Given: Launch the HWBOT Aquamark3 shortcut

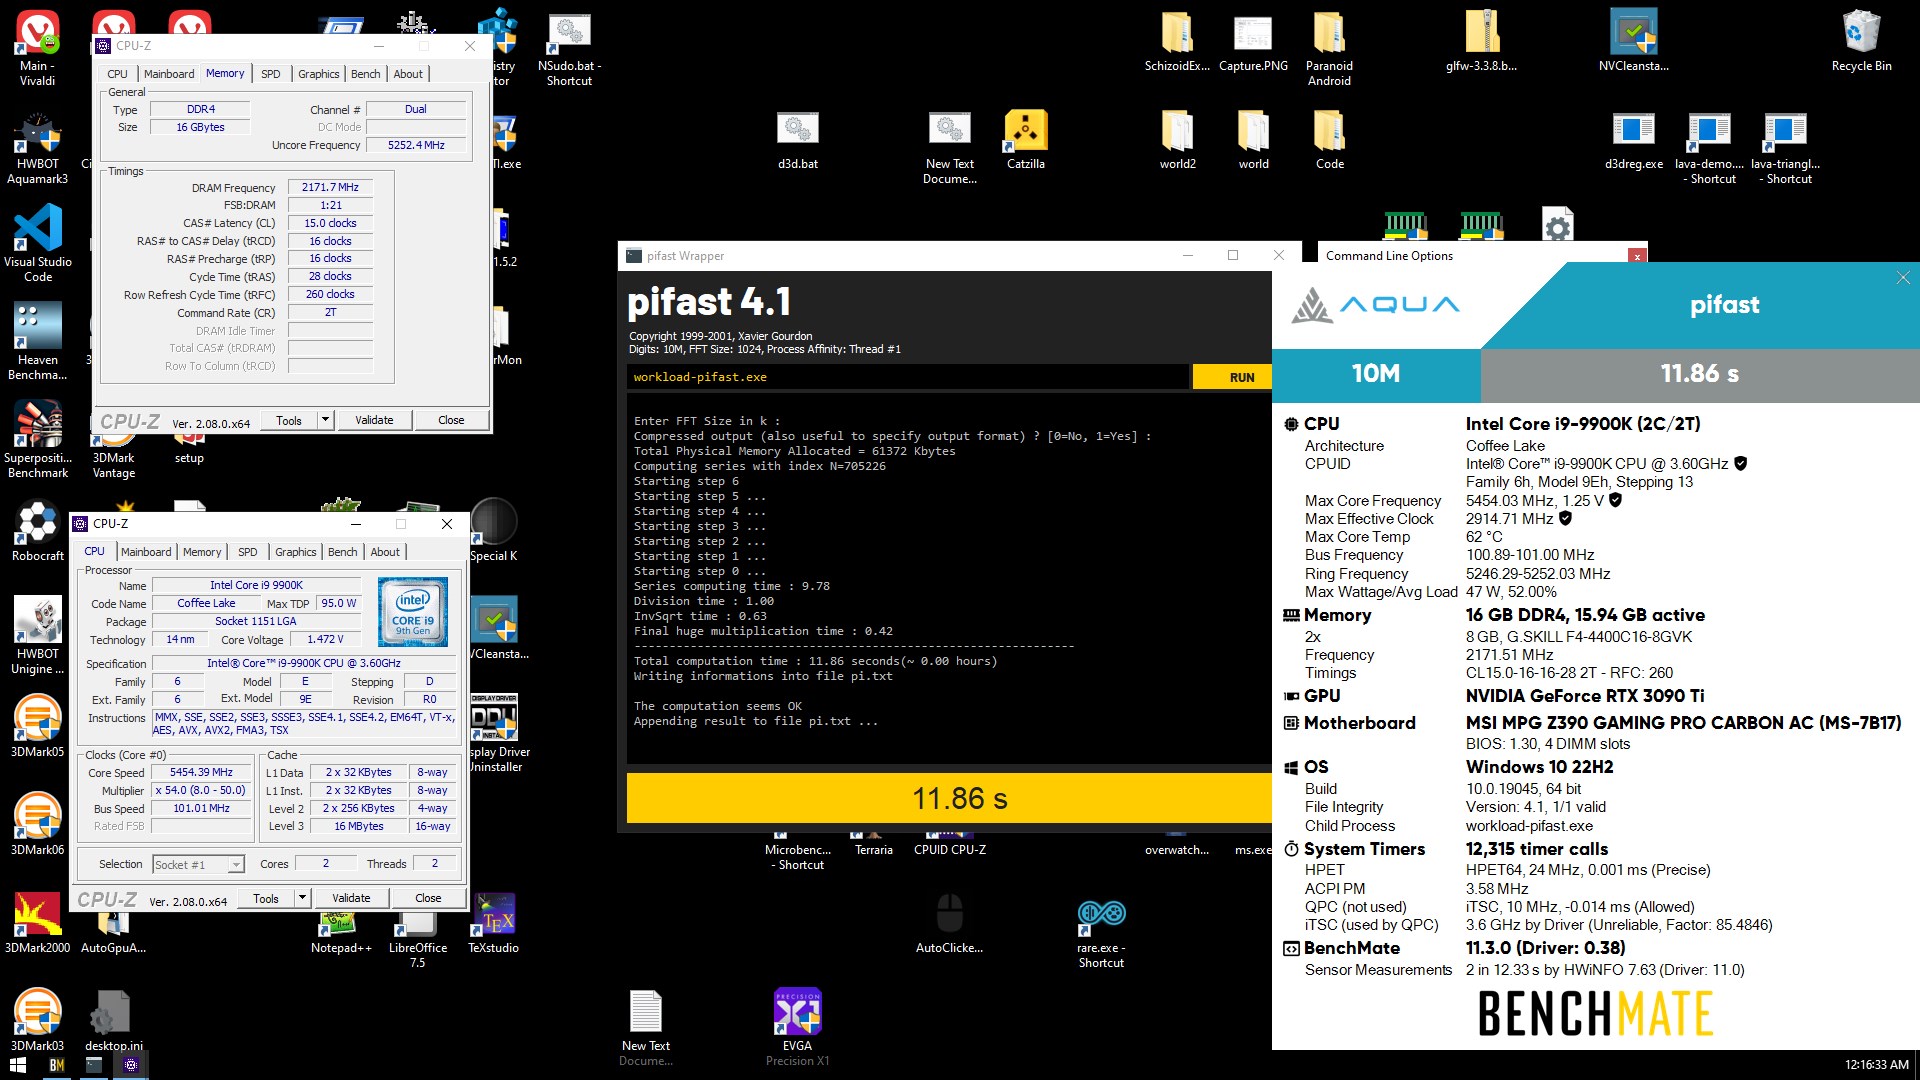Looking at the screenshot, I should pos(38,146).
